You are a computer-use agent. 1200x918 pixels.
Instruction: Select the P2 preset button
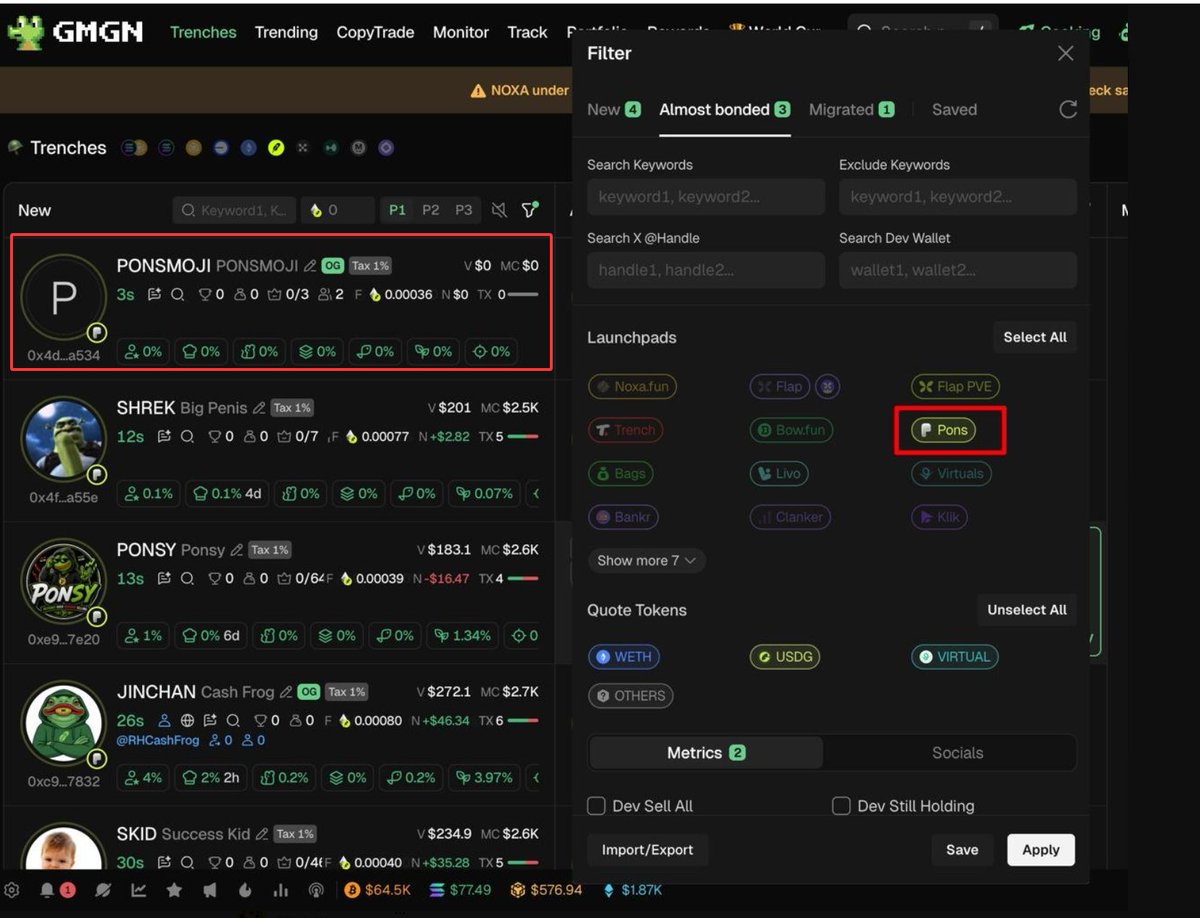point(431,210)
